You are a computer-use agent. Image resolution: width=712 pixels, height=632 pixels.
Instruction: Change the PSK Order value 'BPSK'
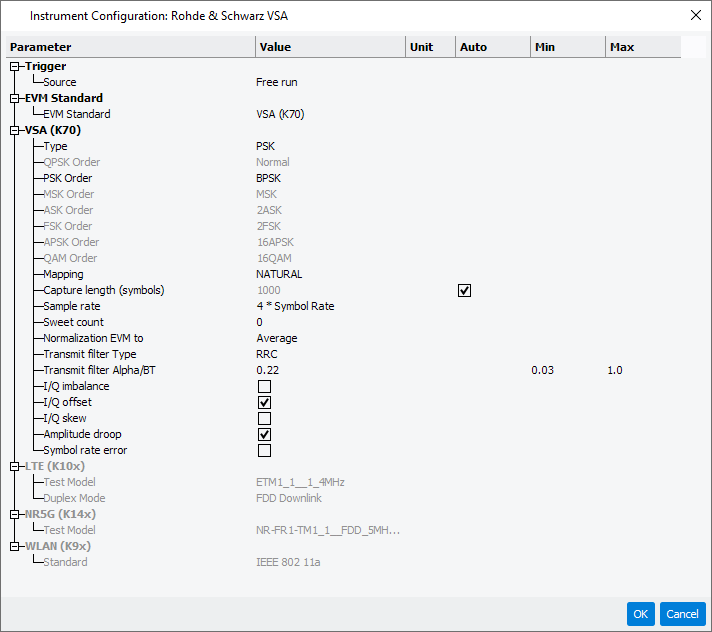pos(268,178)
